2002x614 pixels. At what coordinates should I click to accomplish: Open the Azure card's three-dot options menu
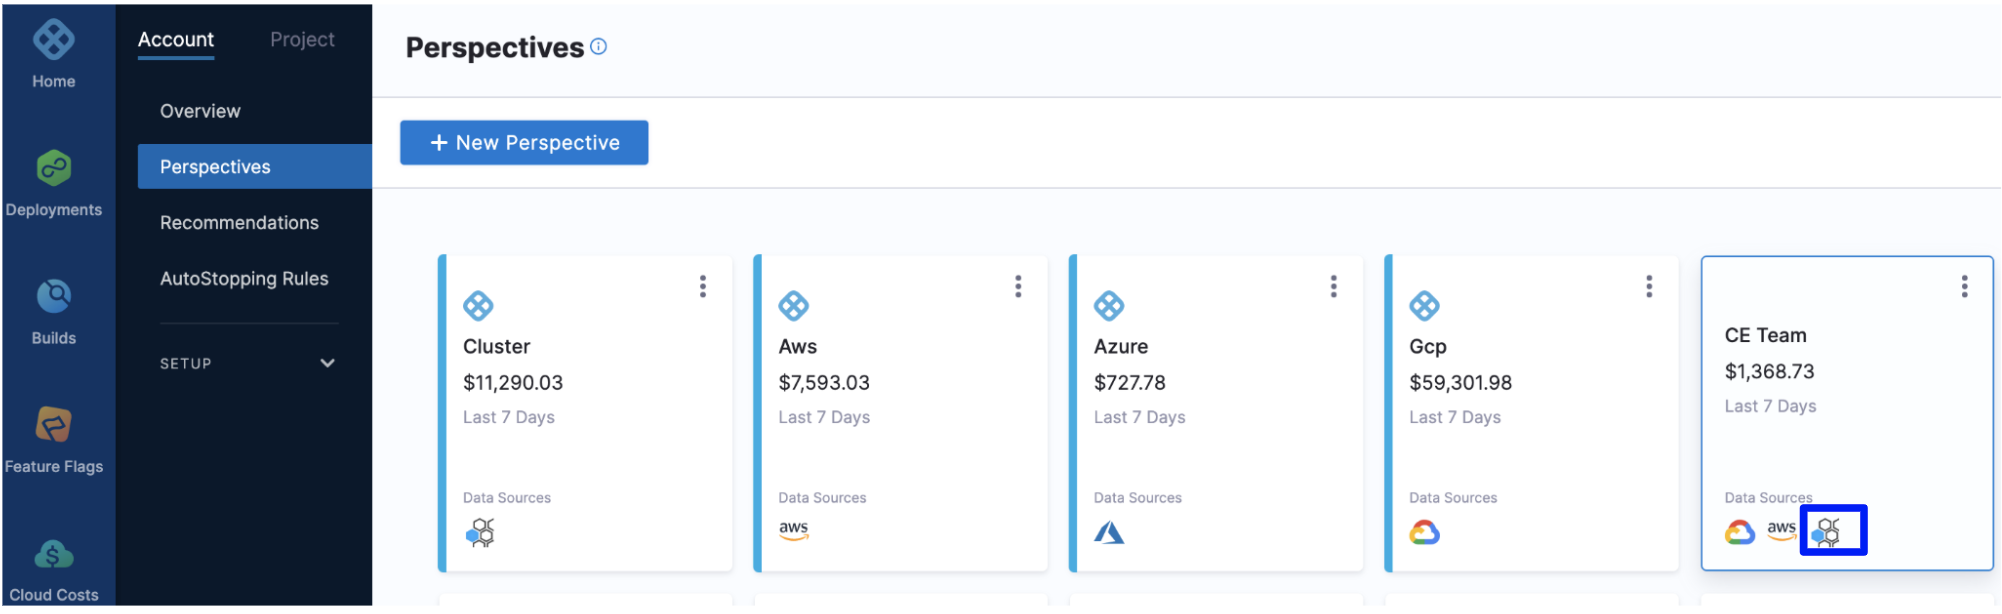(x=1334, y=287)
